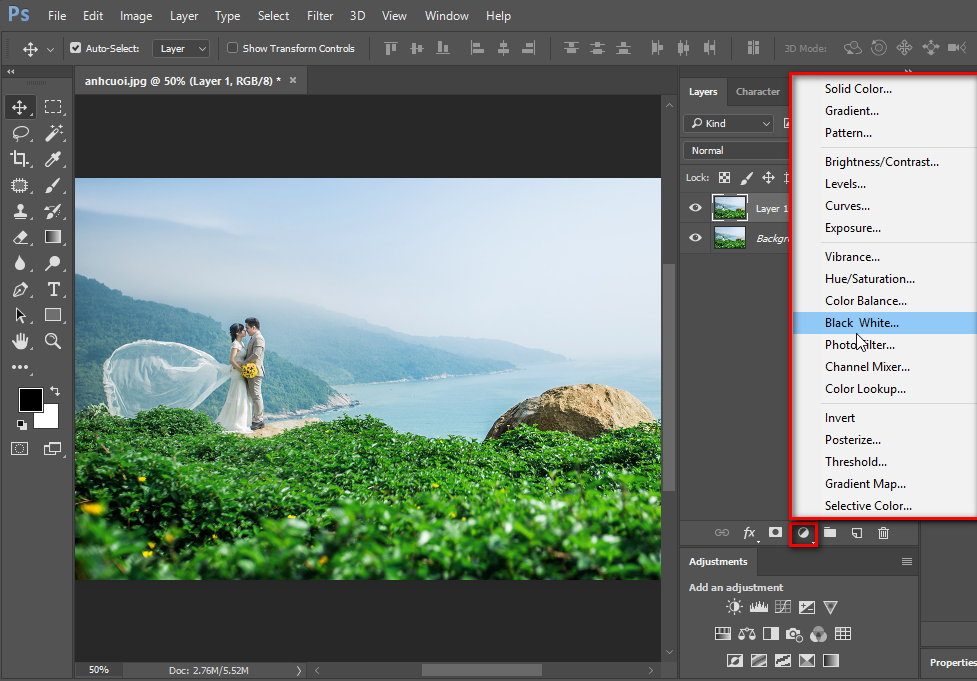Uncheck the Auto-Select checkbox
The height and width of the screenshot is (681, 977).
coord(75,48)
